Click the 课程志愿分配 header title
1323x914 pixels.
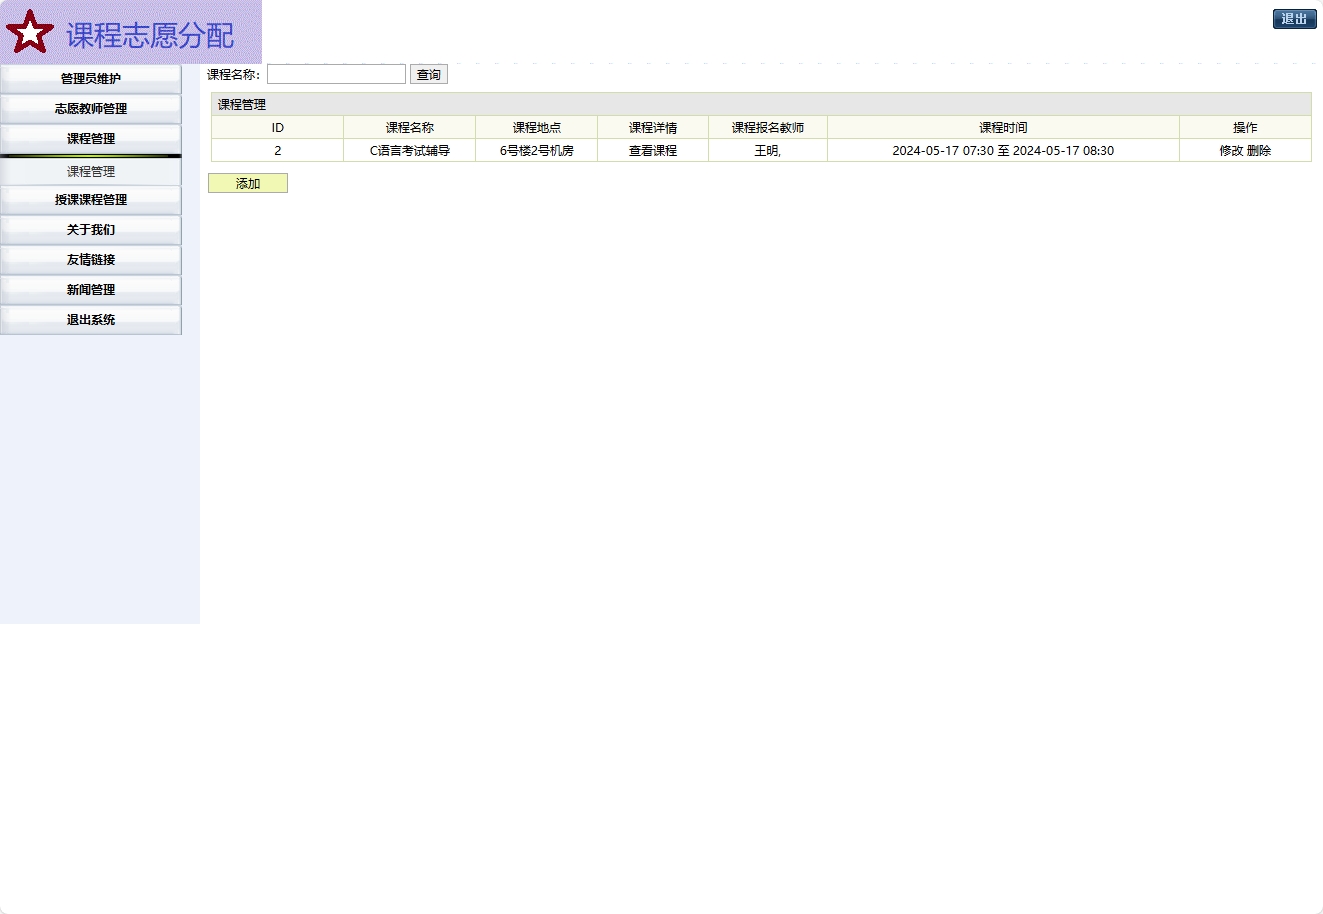click(150, 35)
